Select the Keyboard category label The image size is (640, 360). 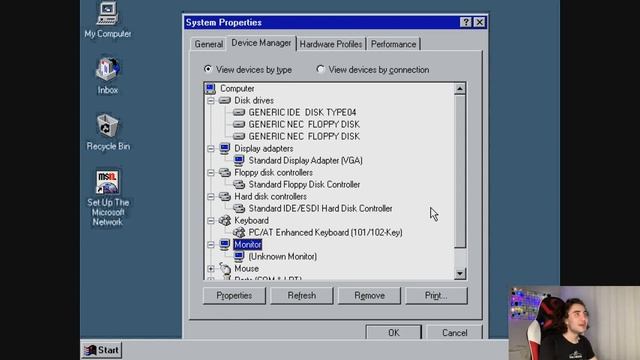pyautogui.click(x=251, y=220)
